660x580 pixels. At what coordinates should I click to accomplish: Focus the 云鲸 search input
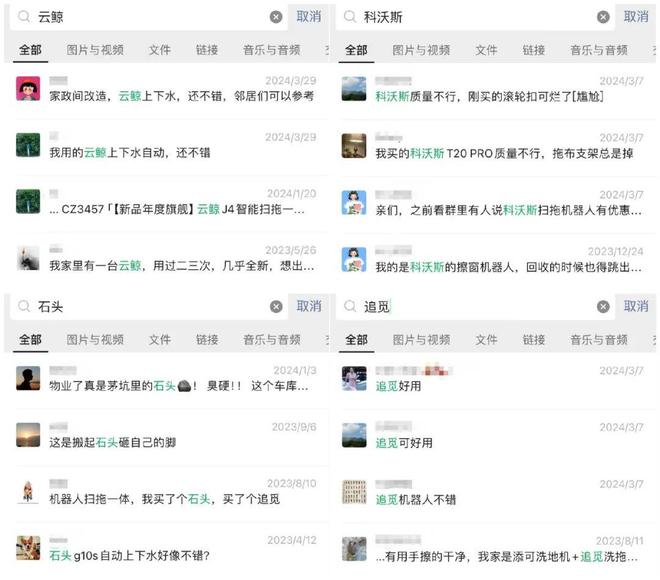149,17
